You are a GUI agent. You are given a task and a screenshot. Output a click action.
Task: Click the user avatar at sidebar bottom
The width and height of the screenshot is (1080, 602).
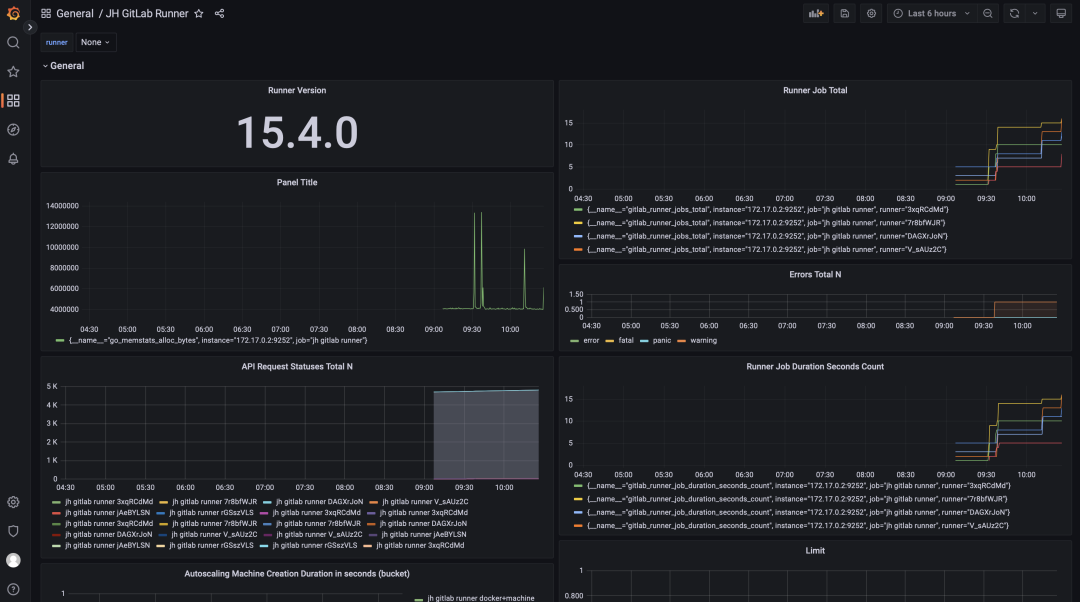[13, 560]
